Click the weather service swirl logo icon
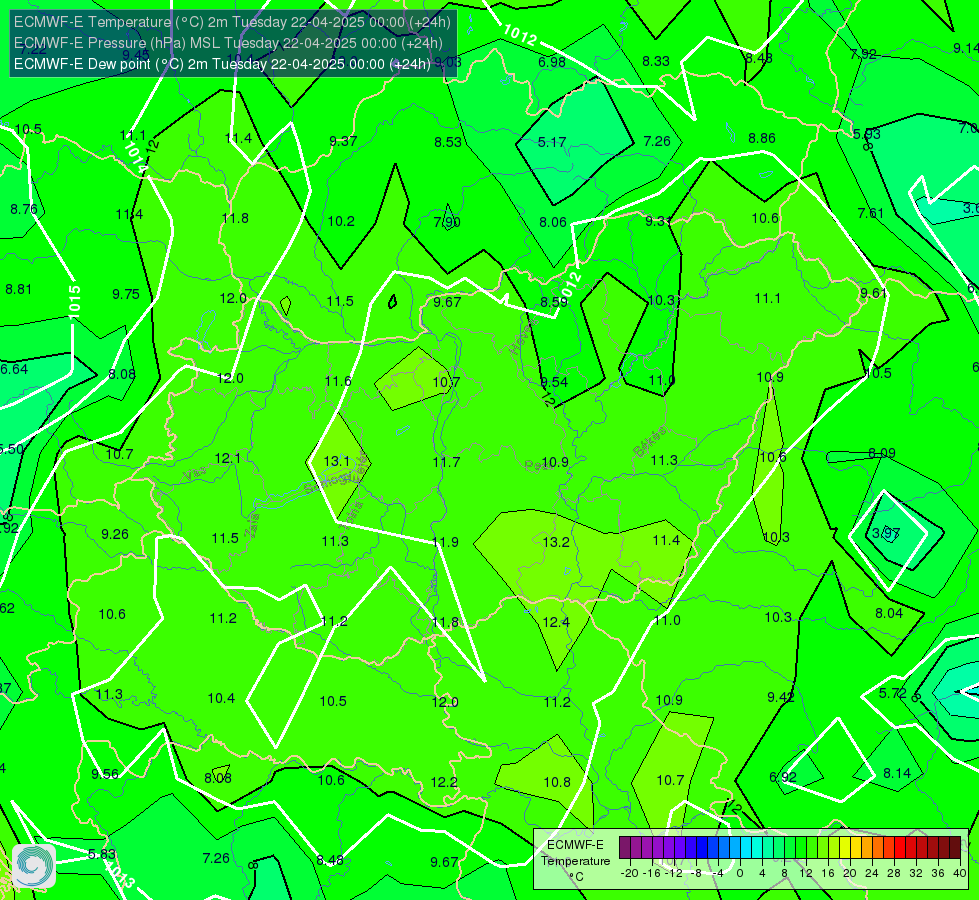Image resolution: width=979 pixels, height=900 pixels. 34,865
